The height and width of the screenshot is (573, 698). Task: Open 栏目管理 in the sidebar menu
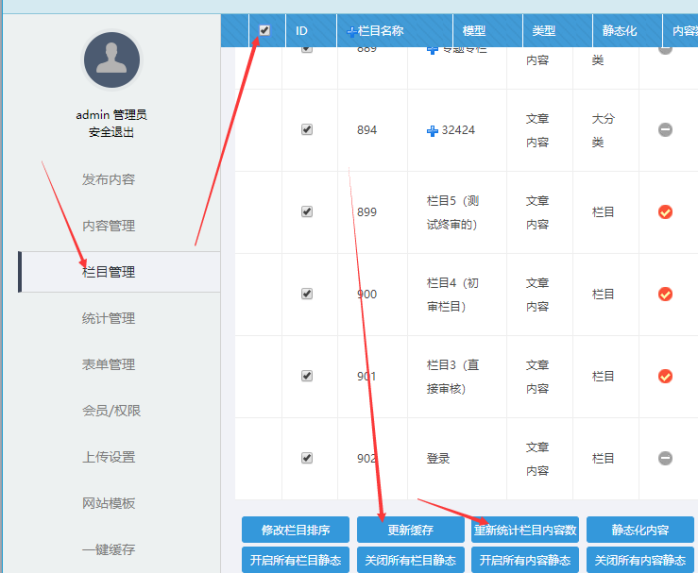(x=108, y=272)
